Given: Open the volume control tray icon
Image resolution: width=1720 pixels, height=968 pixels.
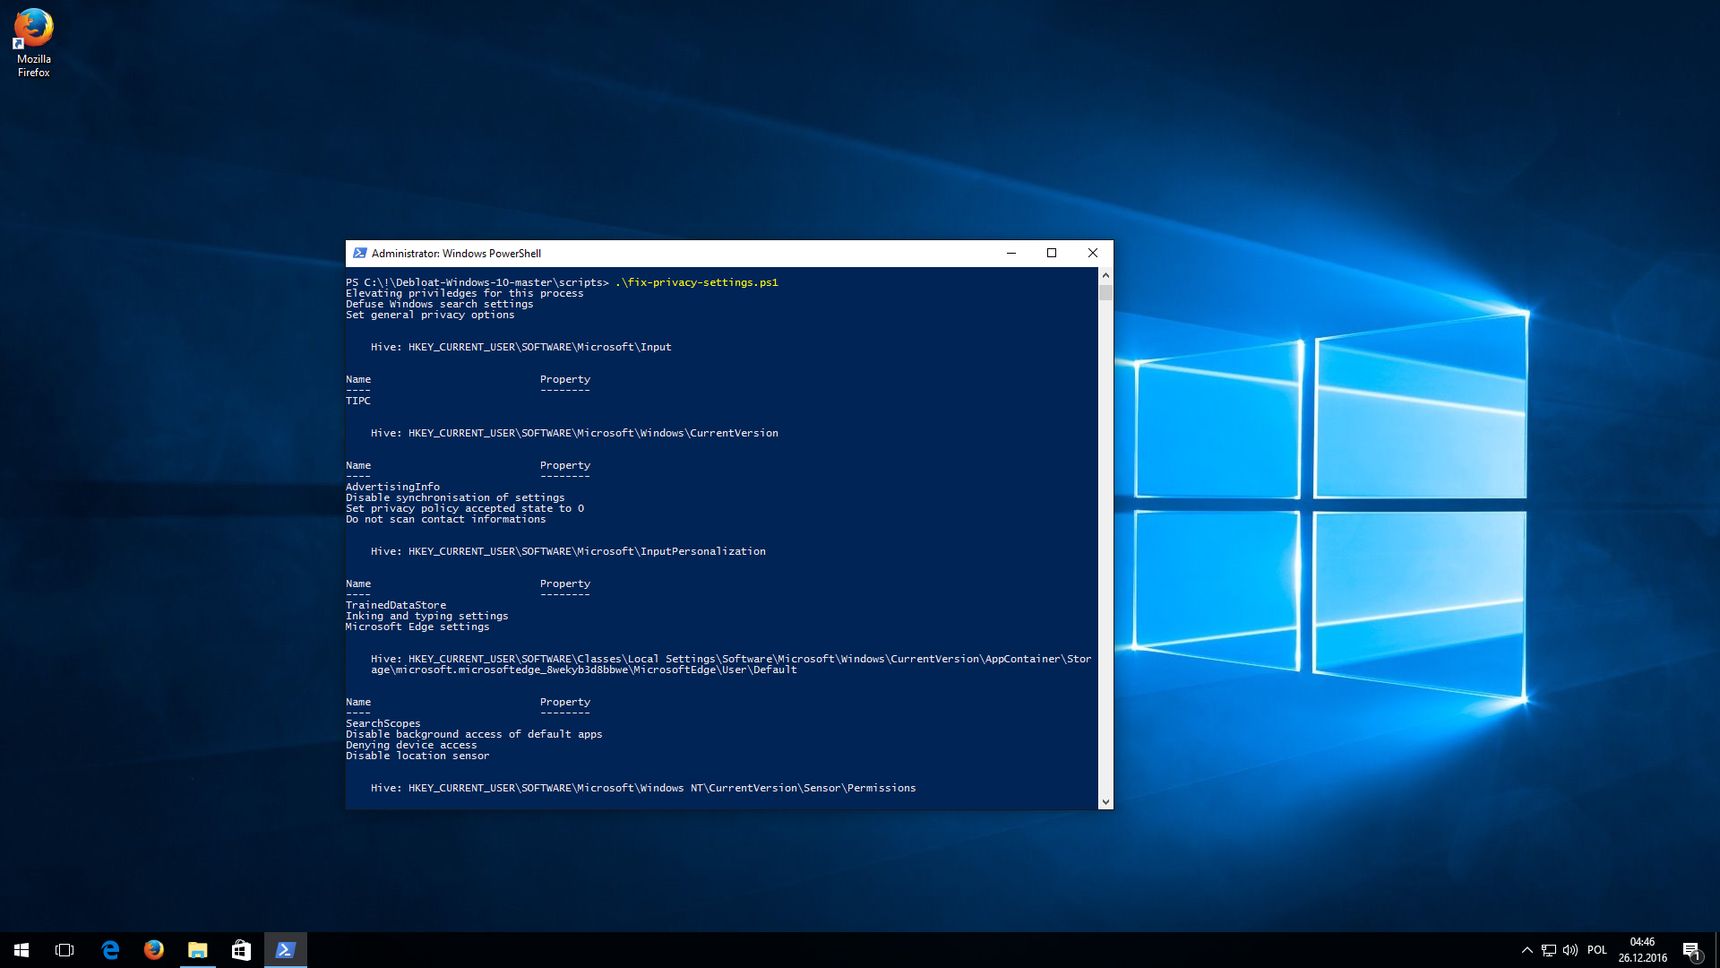Looking at the screenshot, I should (1571, 950).
